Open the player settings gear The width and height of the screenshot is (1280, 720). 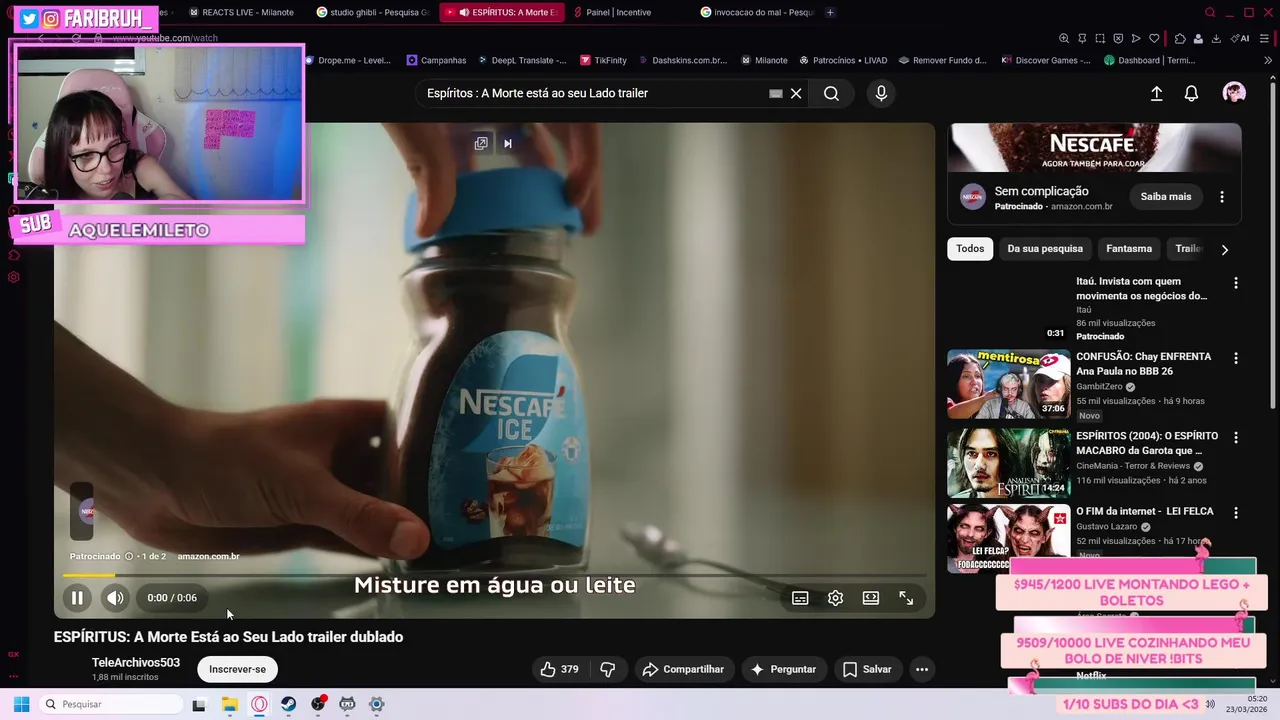[835, 598]
